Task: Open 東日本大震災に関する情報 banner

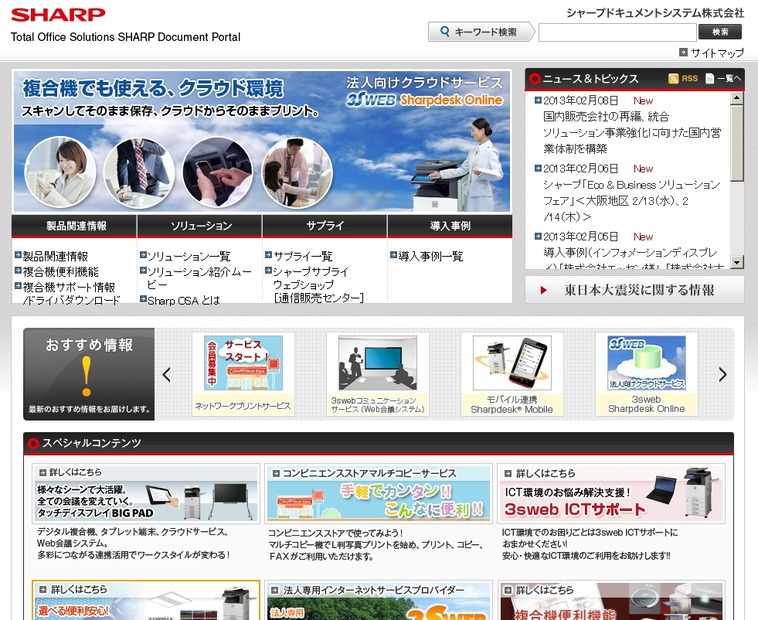Action: [x=634, y=290]
